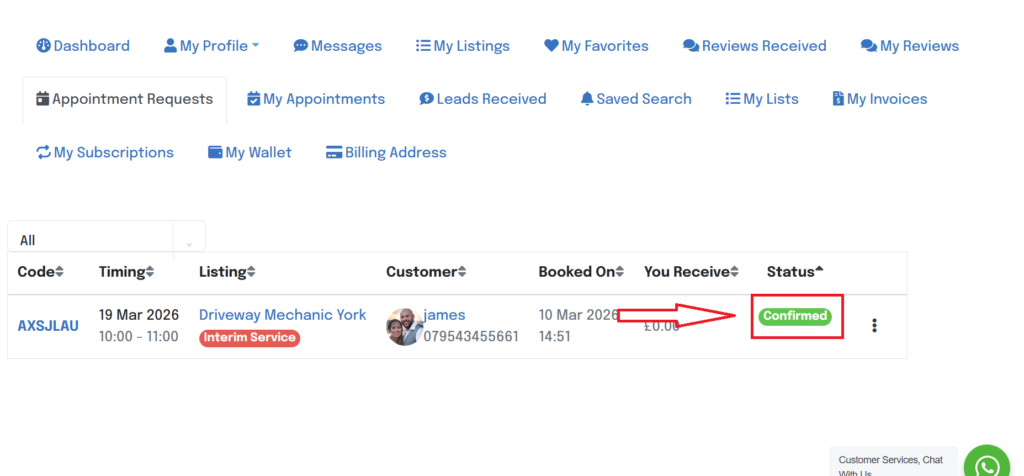The width and height of the screenshot is (1024, 476).
Task: Click customer james's profile photo
Action: pyautogui.click(x=404, y=326)
